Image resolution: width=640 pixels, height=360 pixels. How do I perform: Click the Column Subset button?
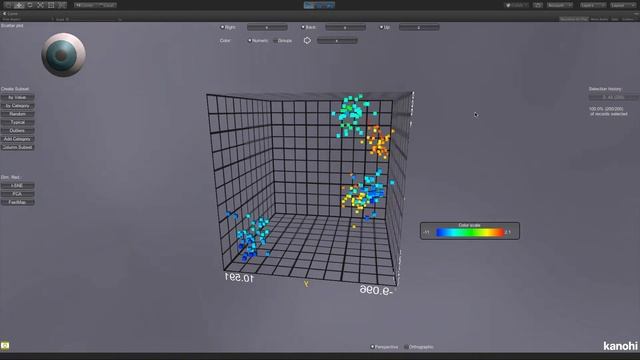[x=18, y=147]
